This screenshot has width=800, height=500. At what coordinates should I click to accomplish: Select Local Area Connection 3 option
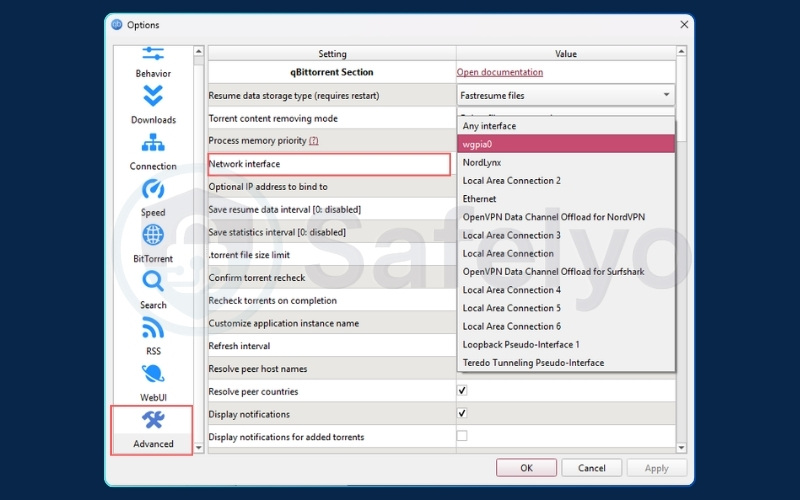pos(566,235)
